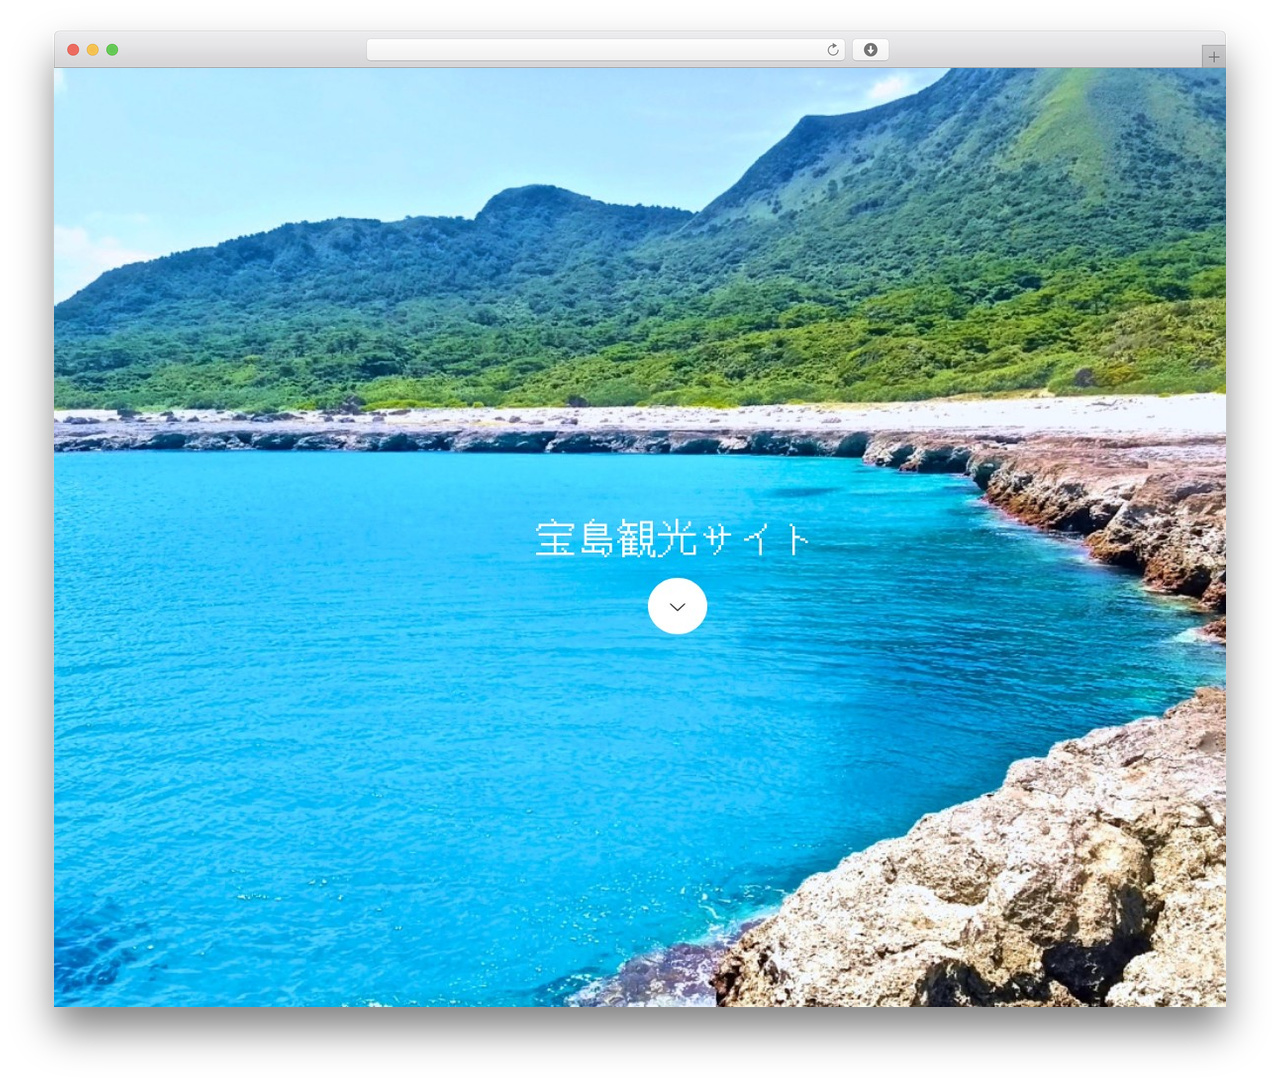Click the 宝島観光サイト site title

click(672, 539)
